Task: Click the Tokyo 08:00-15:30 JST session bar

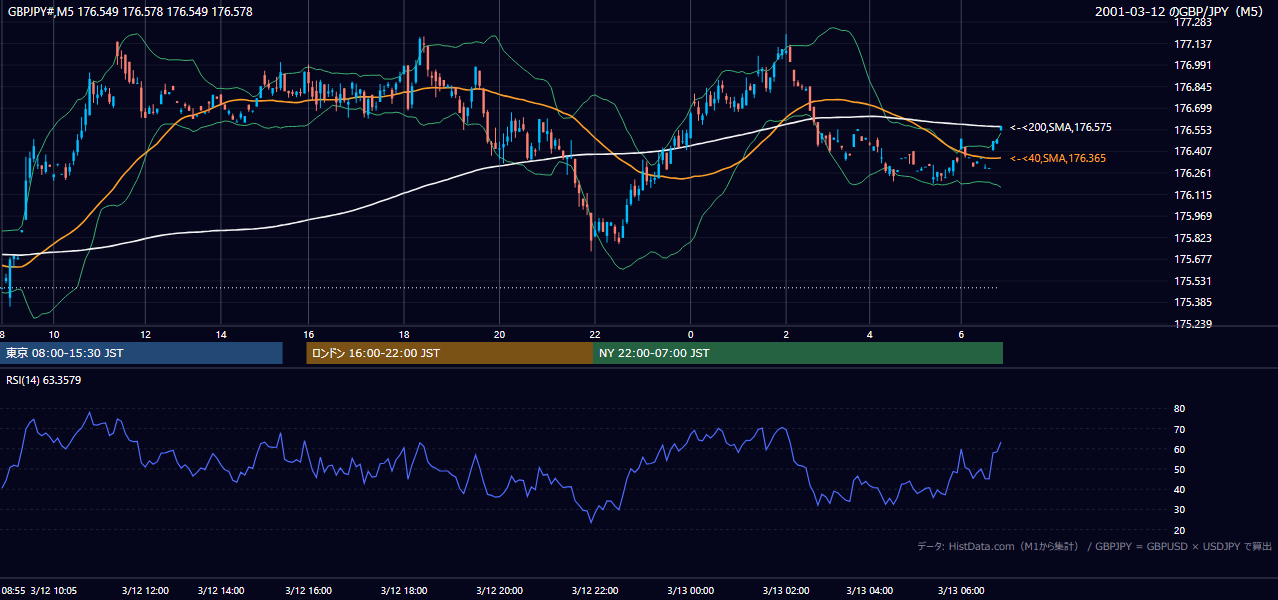Action: click(141, 353)
